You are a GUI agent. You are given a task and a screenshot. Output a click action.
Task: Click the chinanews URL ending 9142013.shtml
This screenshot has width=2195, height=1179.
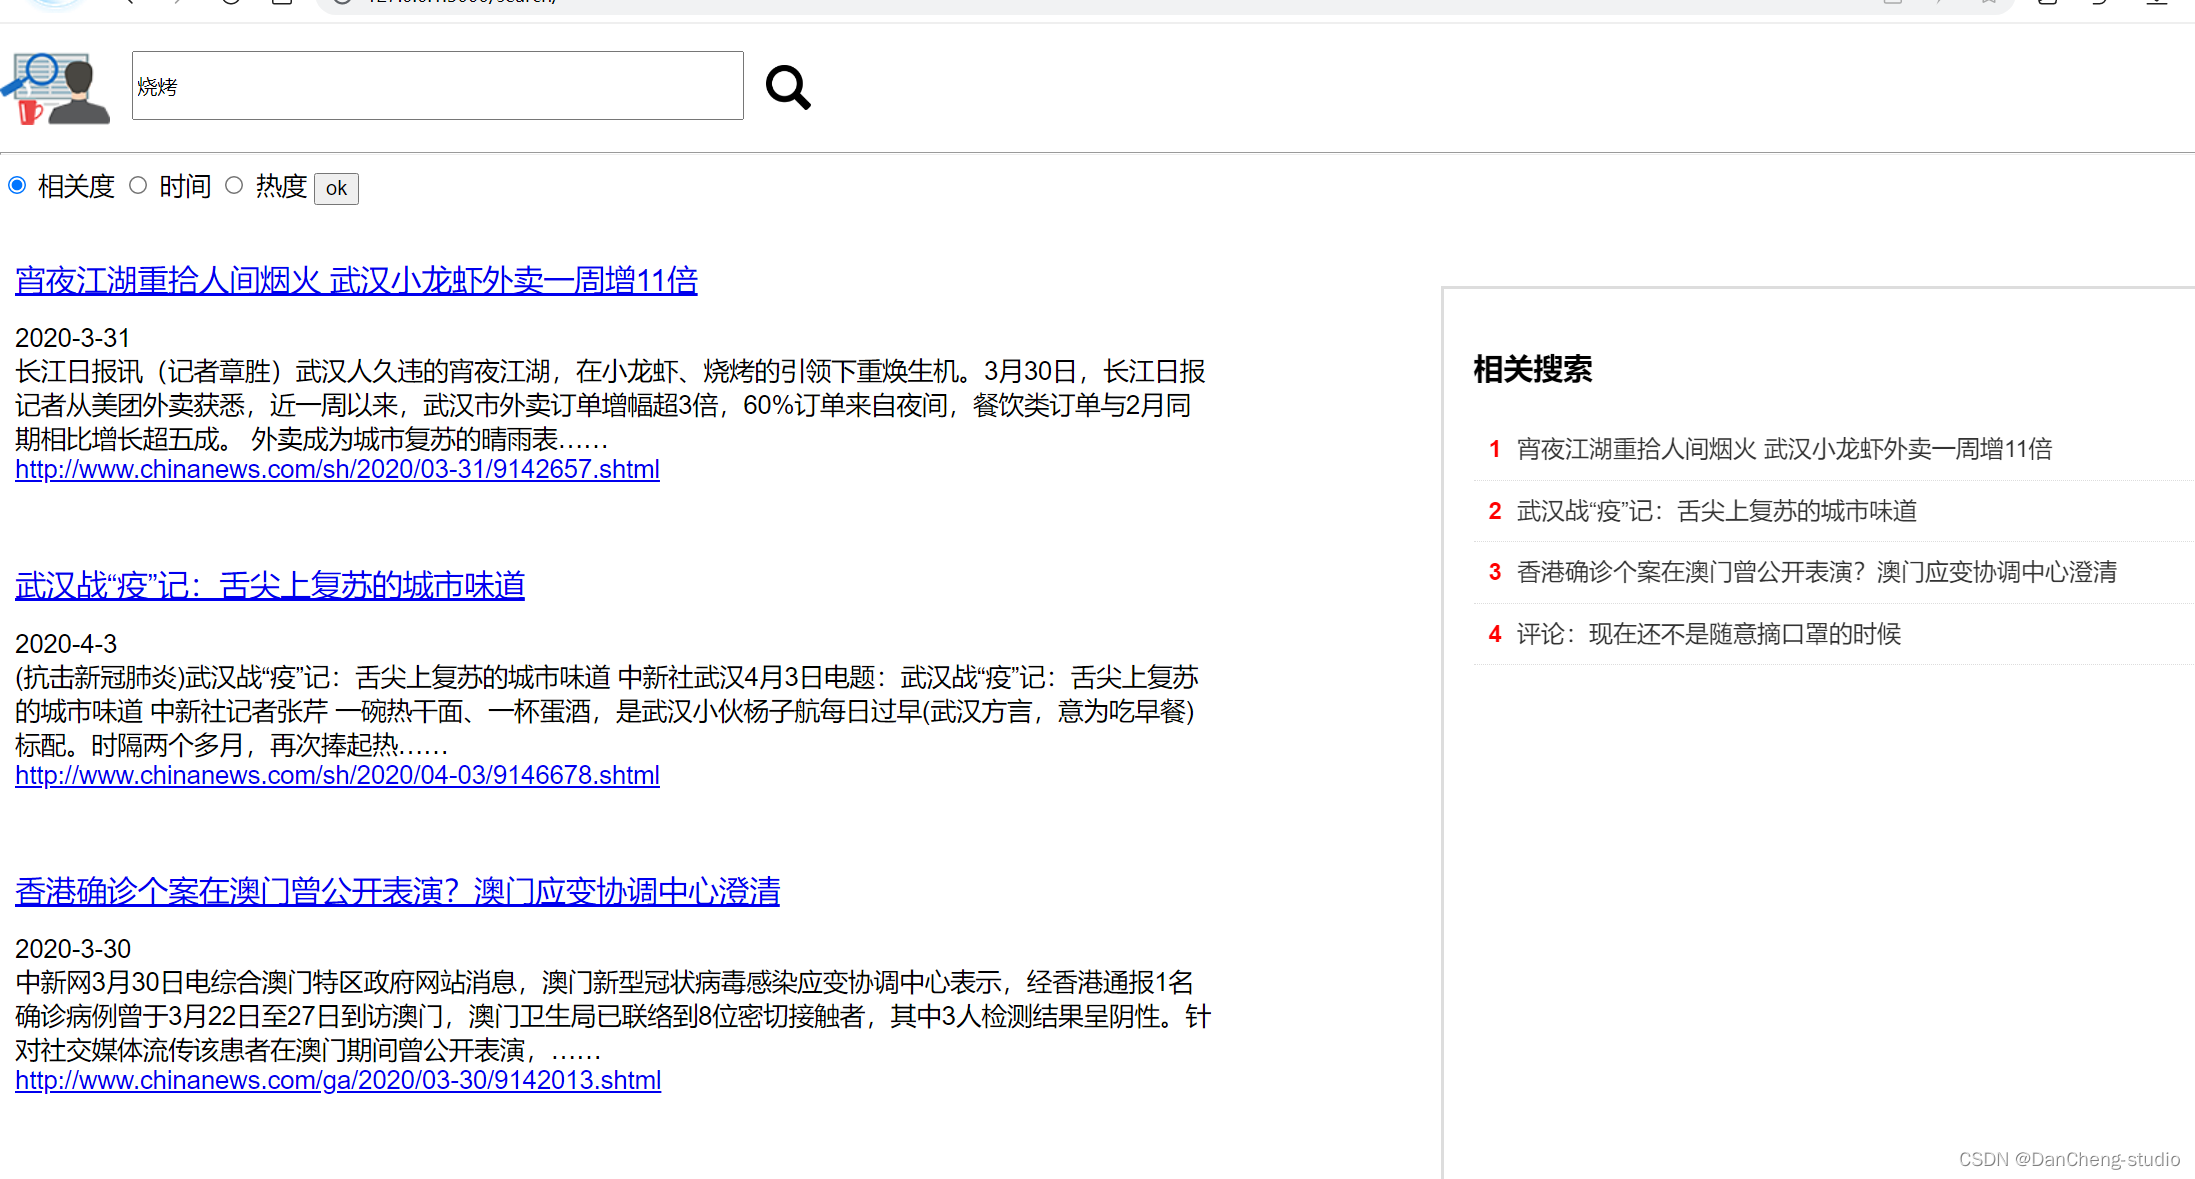click(338, 1081)
